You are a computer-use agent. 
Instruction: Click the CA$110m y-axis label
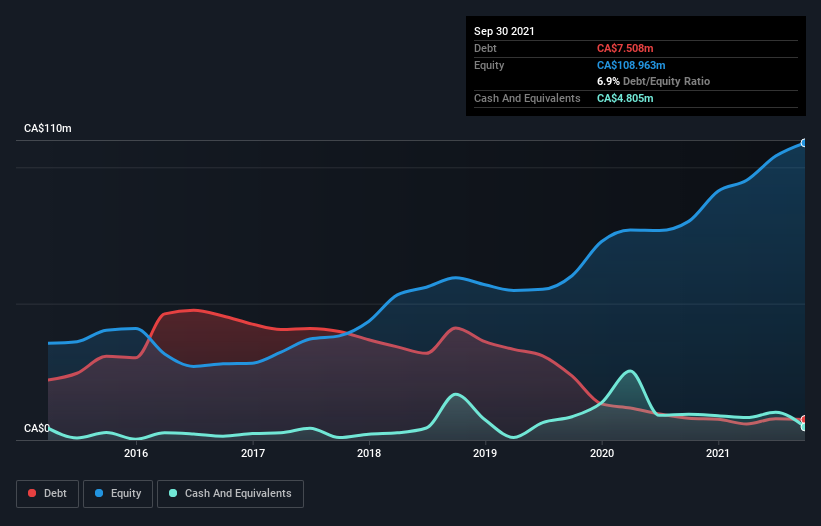click(48, 128)
